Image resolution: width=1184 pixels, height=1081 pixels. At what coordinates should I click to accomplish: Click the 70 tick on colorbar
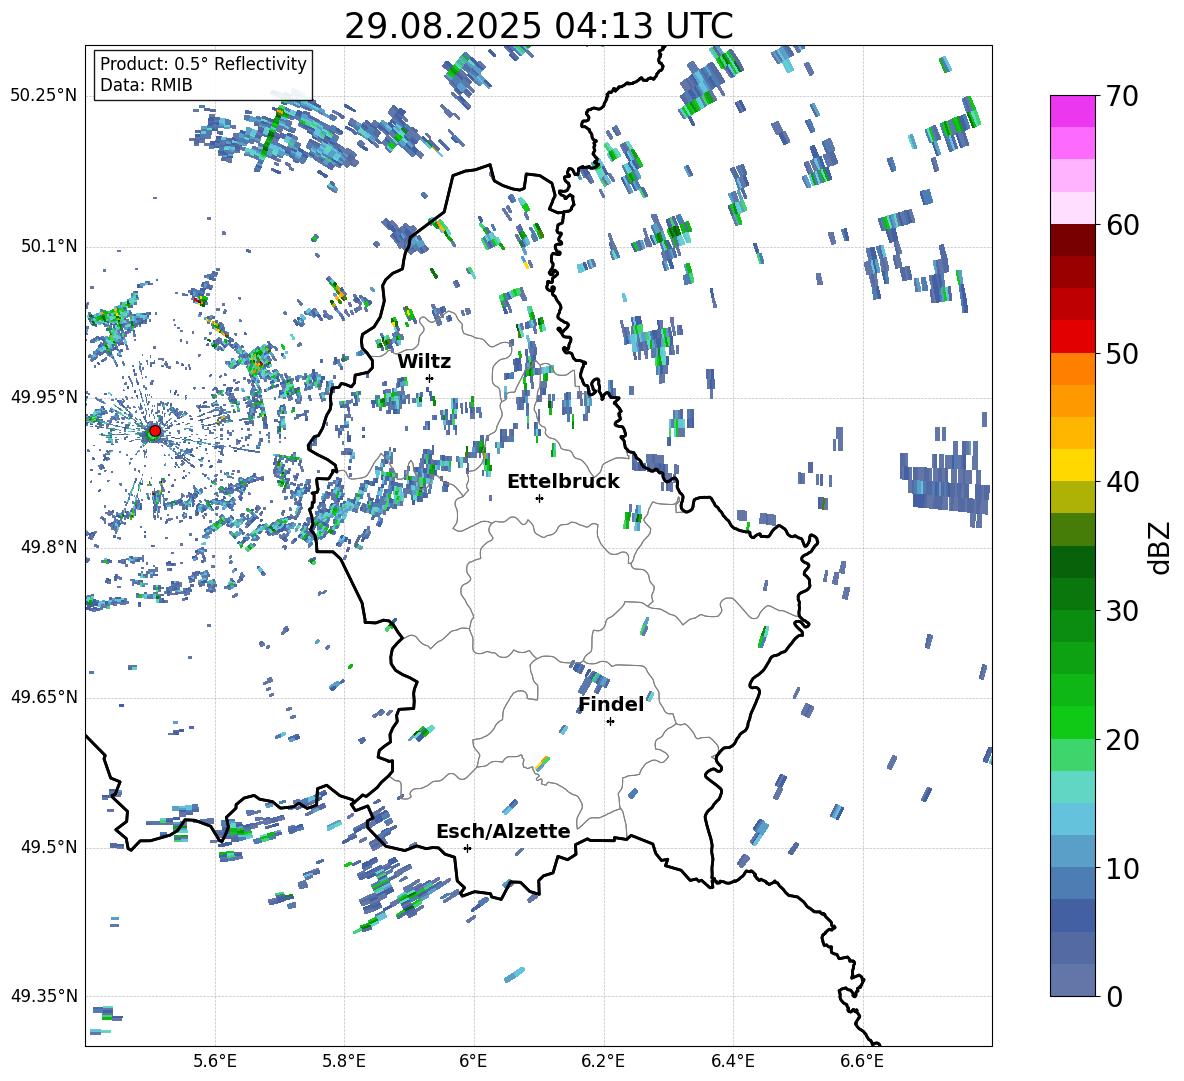click(1121, 97)
